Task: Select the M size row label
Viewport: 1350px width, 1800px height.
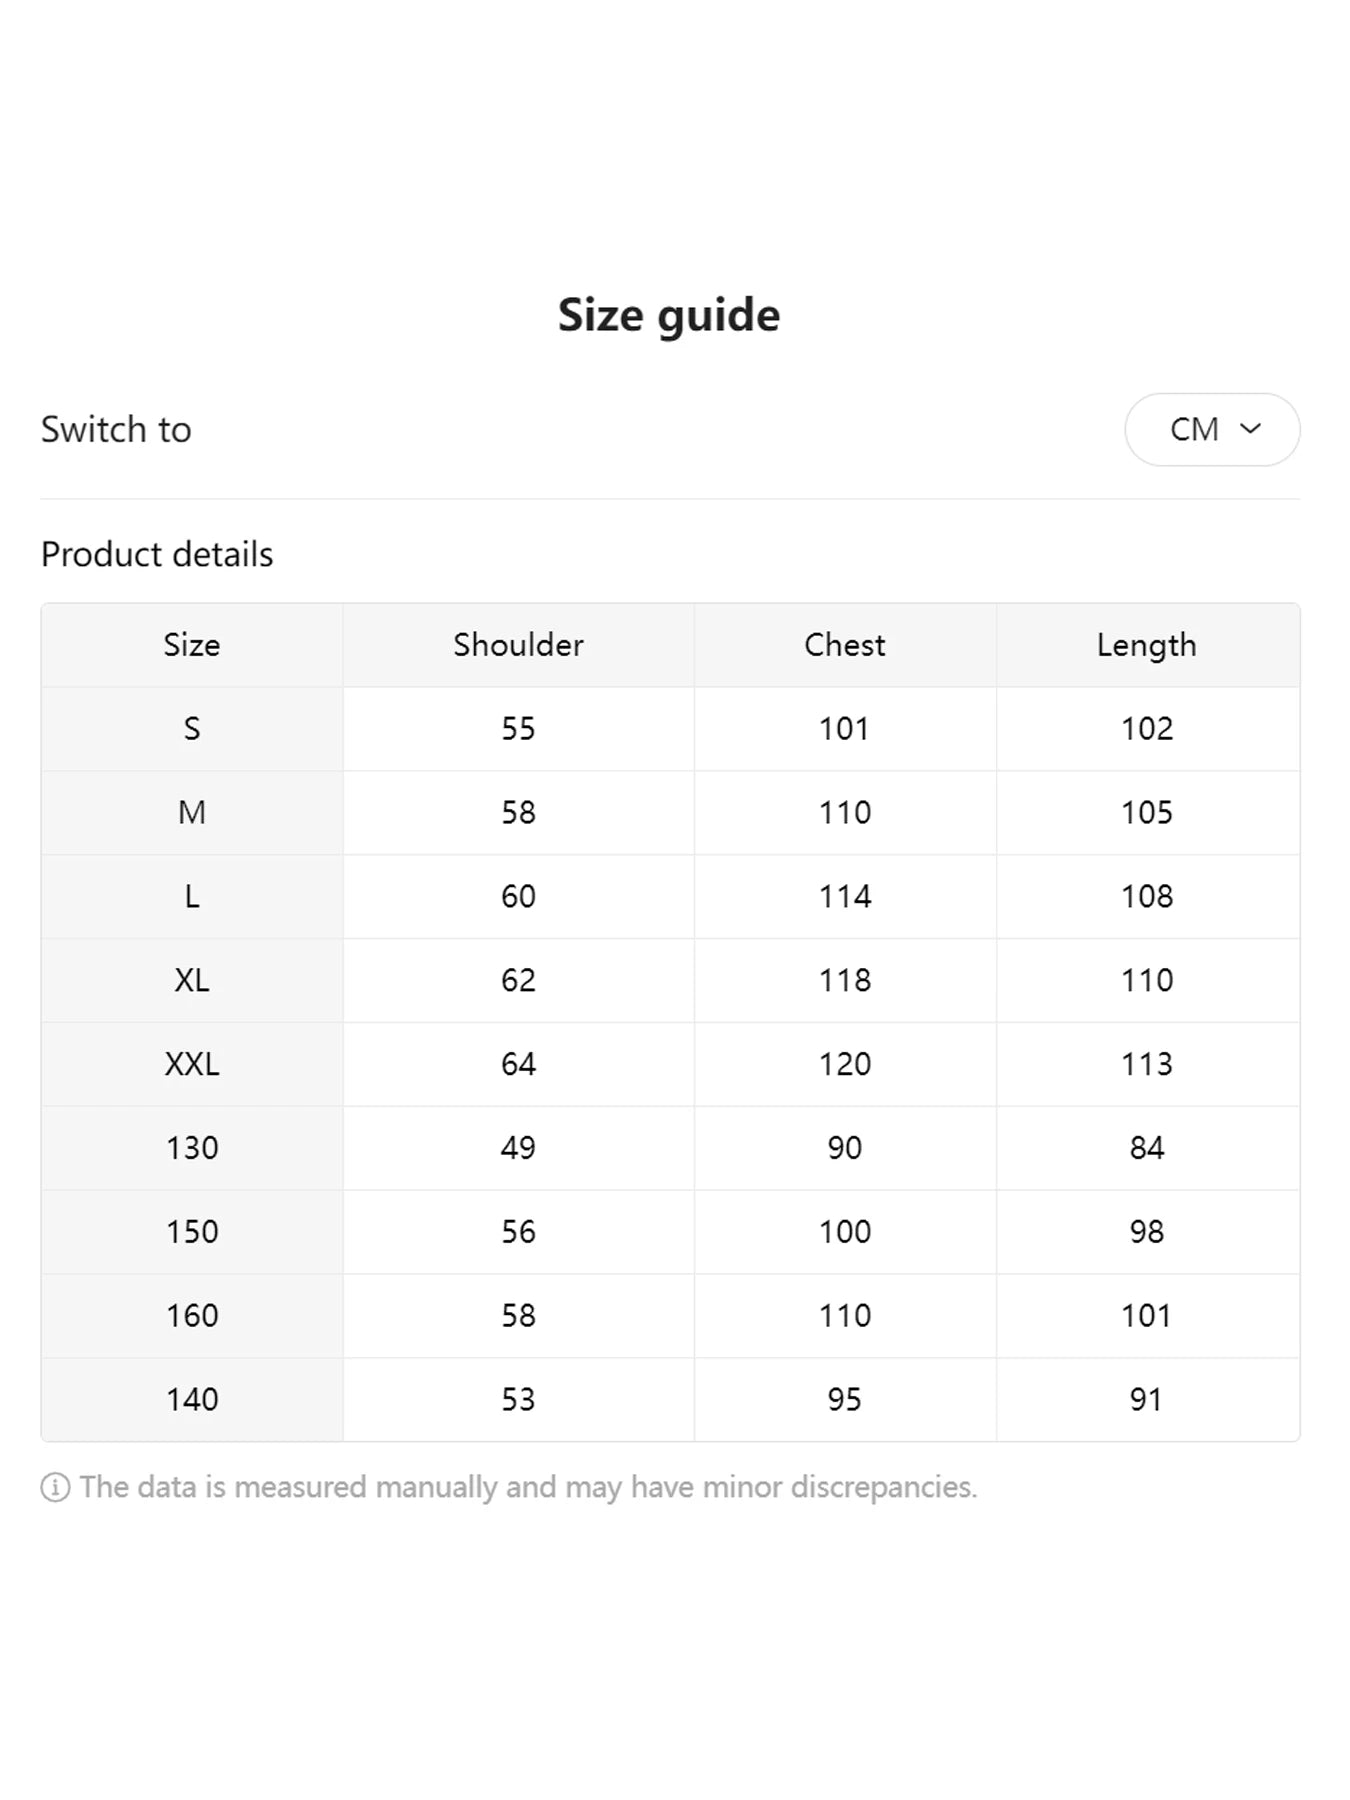Action: (192, 813)
